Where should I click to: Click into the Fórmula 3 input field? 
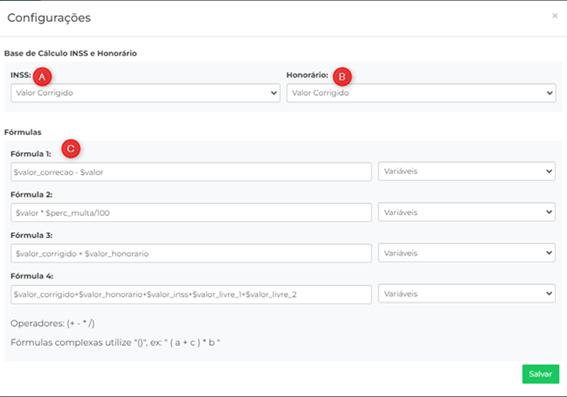[191, 253]
